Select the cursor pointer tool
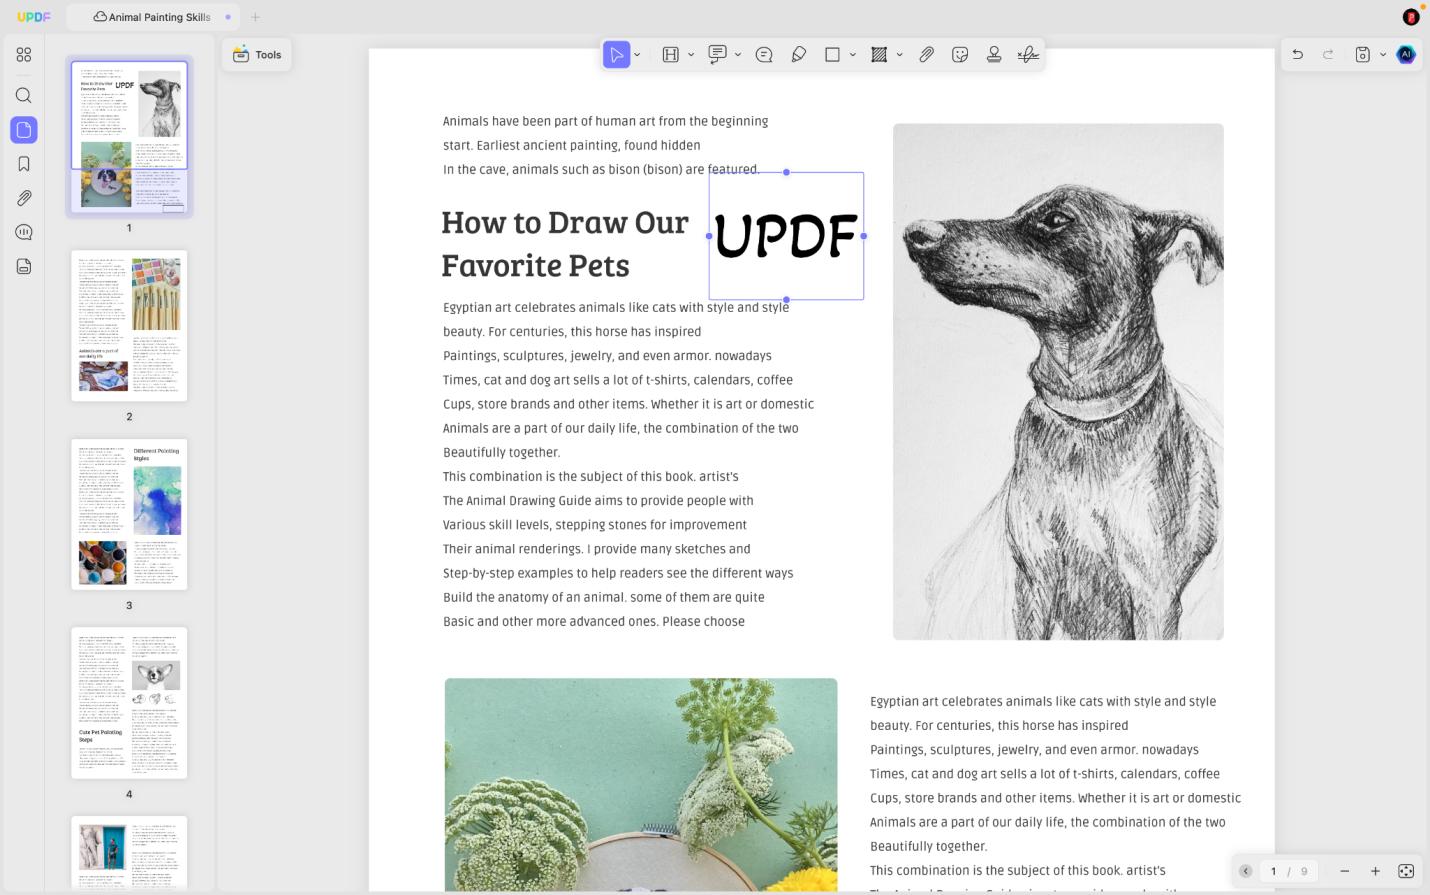The image size is (1430, 895). coord(616,55)
